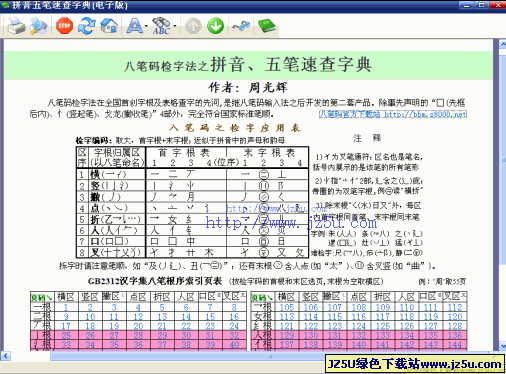
Task: Open print preview magnifier icon
Action: click(x=38, y=26)
